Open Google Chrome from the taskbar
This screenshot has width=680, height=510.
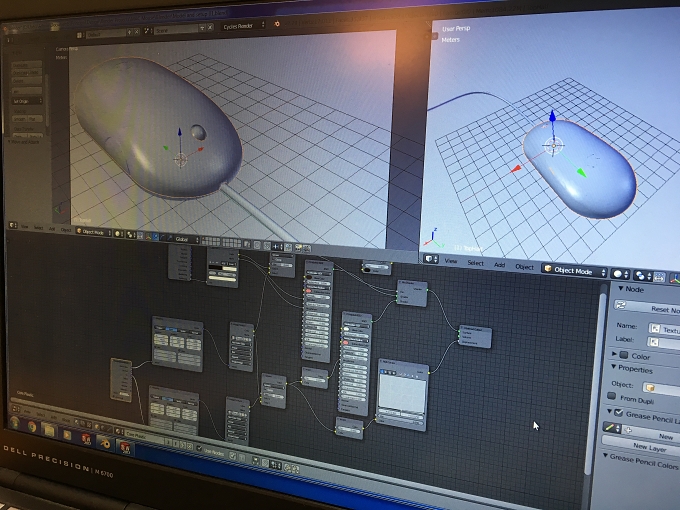click(32, 427)
